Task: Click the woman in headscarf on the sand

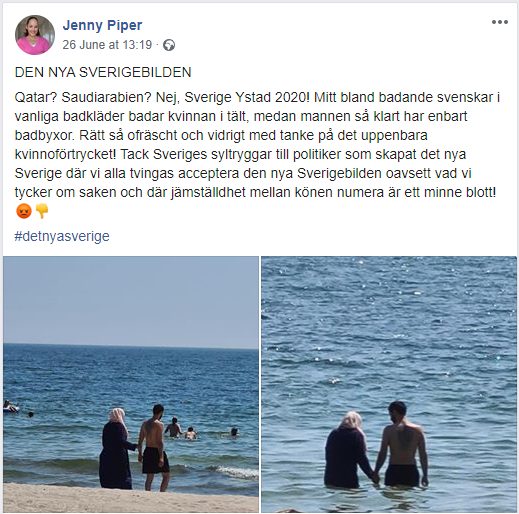Action: (115, 448)
